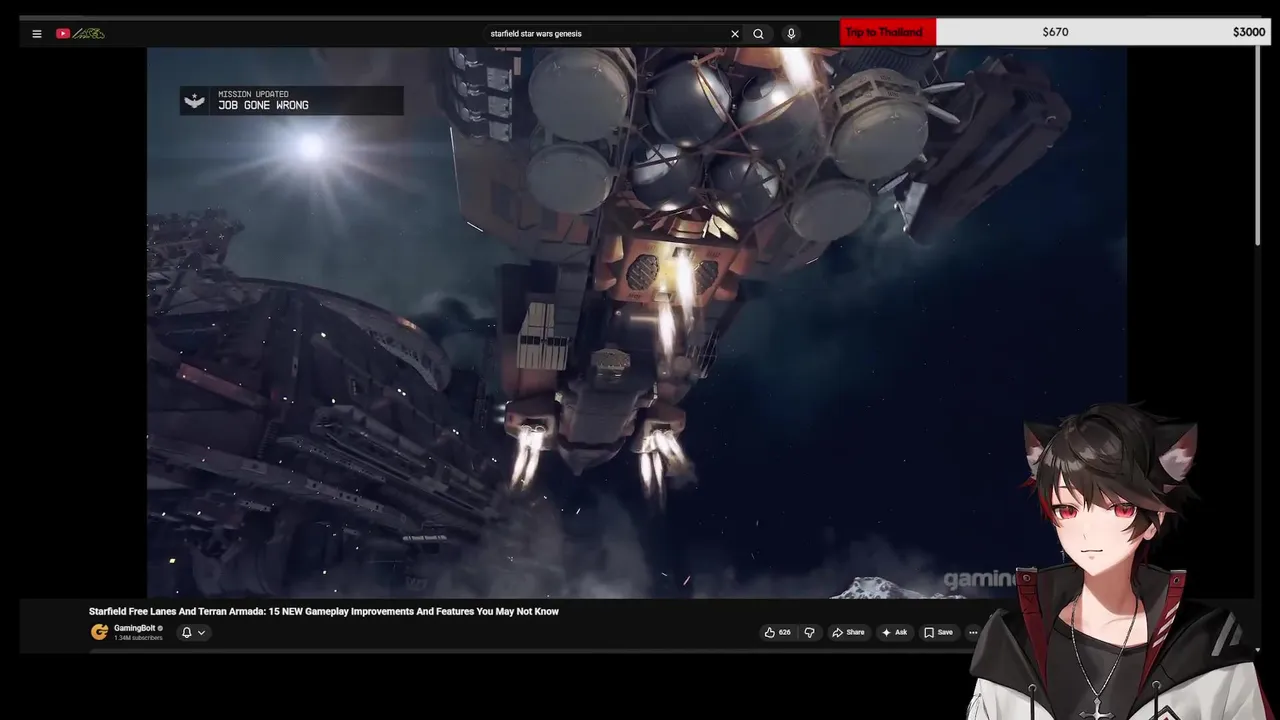The height and width of the screenshot is (720, 1280).
Task: Click the Starfield Free Lanes video title
Action: pyautogui.click(x=324, y=611)
